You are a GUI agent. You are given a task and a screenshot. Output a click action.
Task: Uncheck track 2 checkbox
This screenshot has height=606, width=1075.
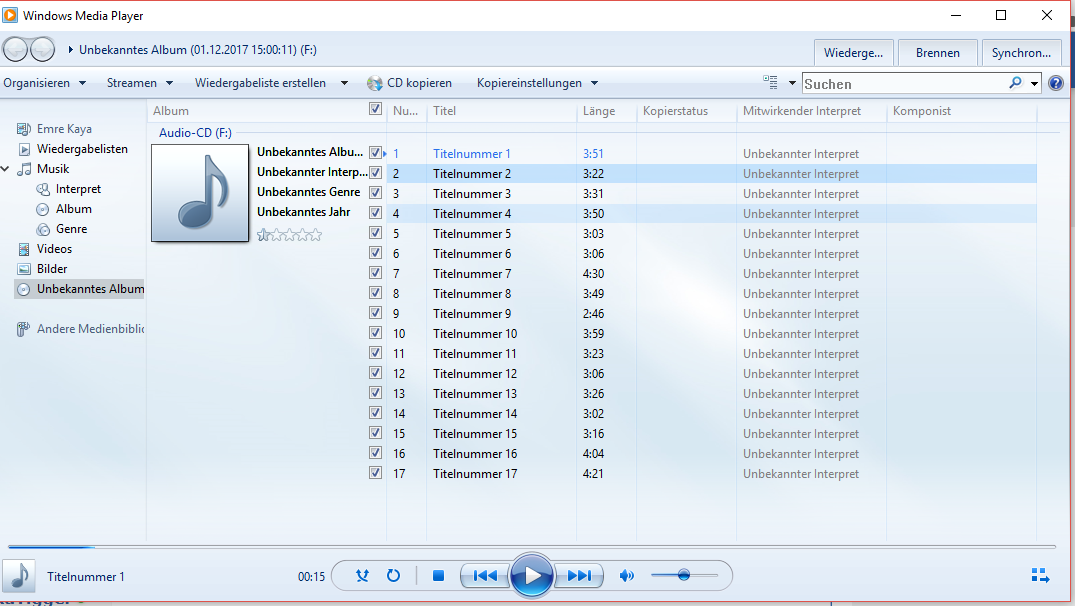coord(375,172)
